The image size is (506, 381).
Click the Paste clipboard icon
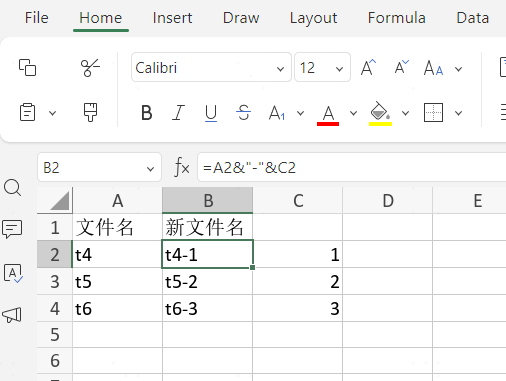pyautogui.click(x=27, y=112)
